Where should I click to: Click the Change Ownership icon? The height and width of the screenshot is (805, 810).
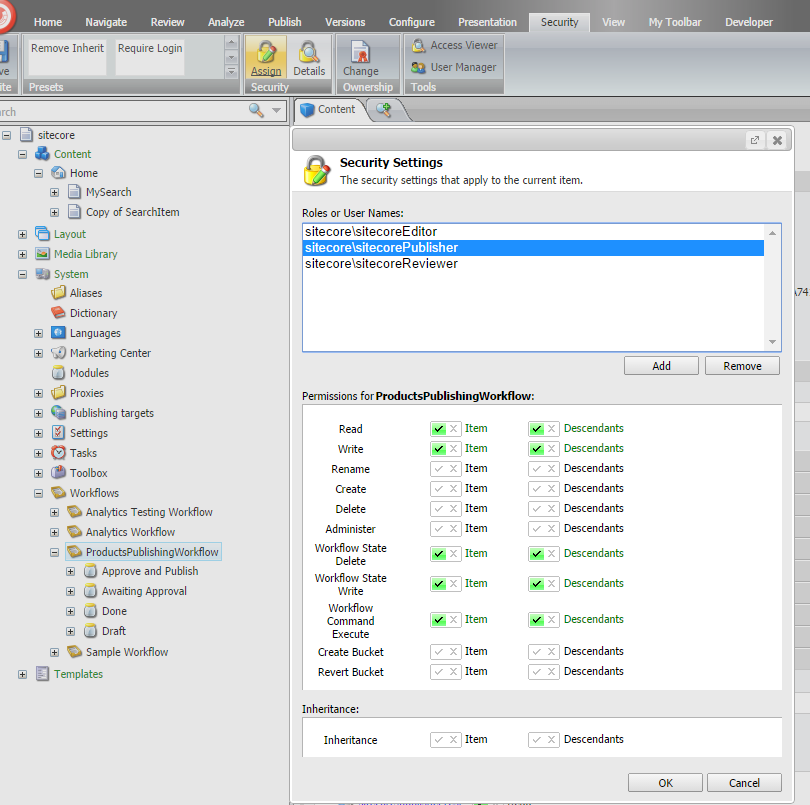361,52
